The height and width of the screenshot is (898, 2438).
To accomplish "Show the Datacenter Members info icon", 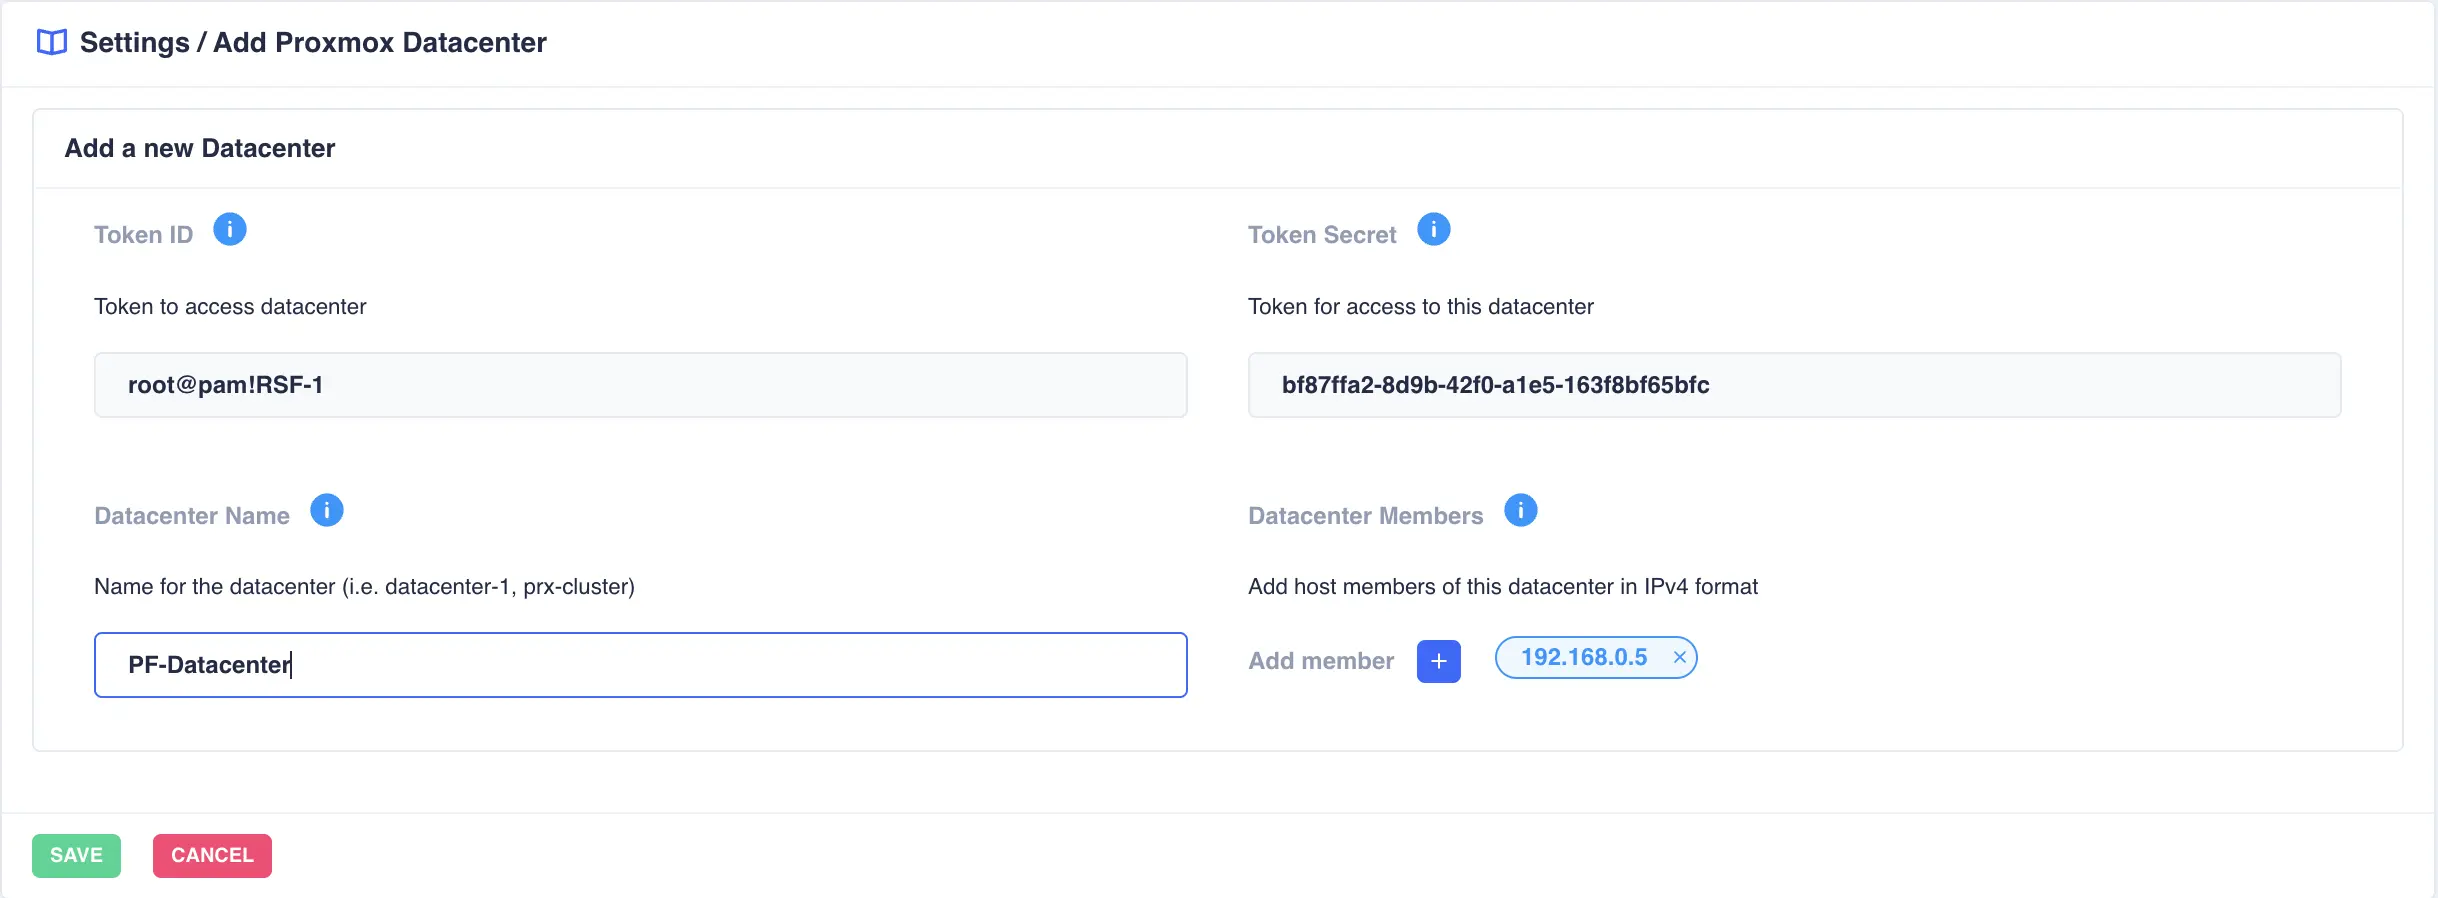I will click(1521, 511).
